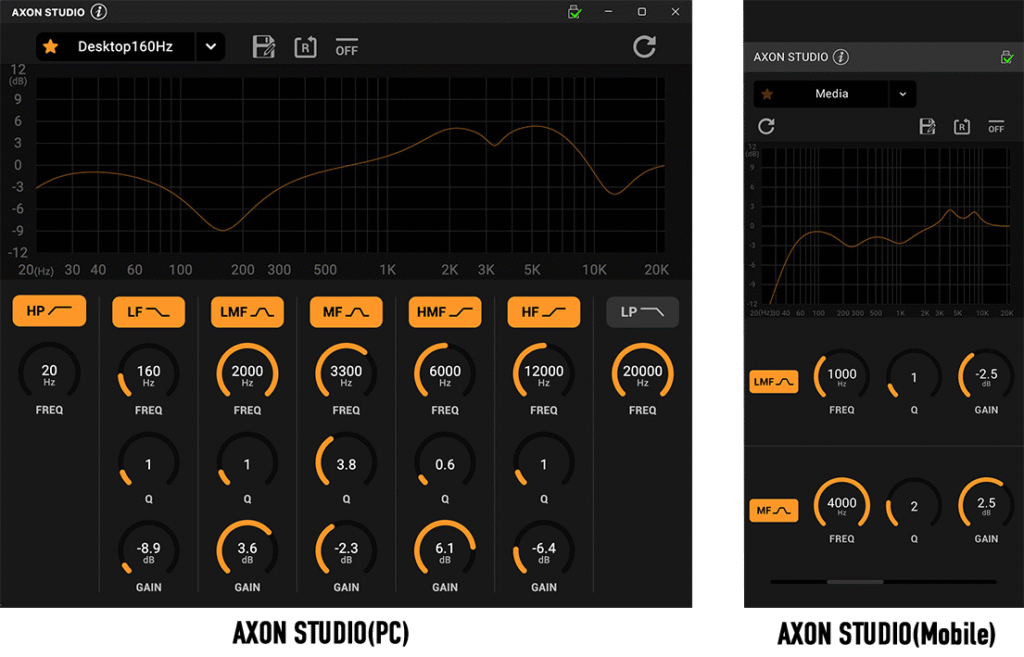Click the LMF gain knob showing 3.6 dB
The image size is (1024, 657).
point(247,550)
